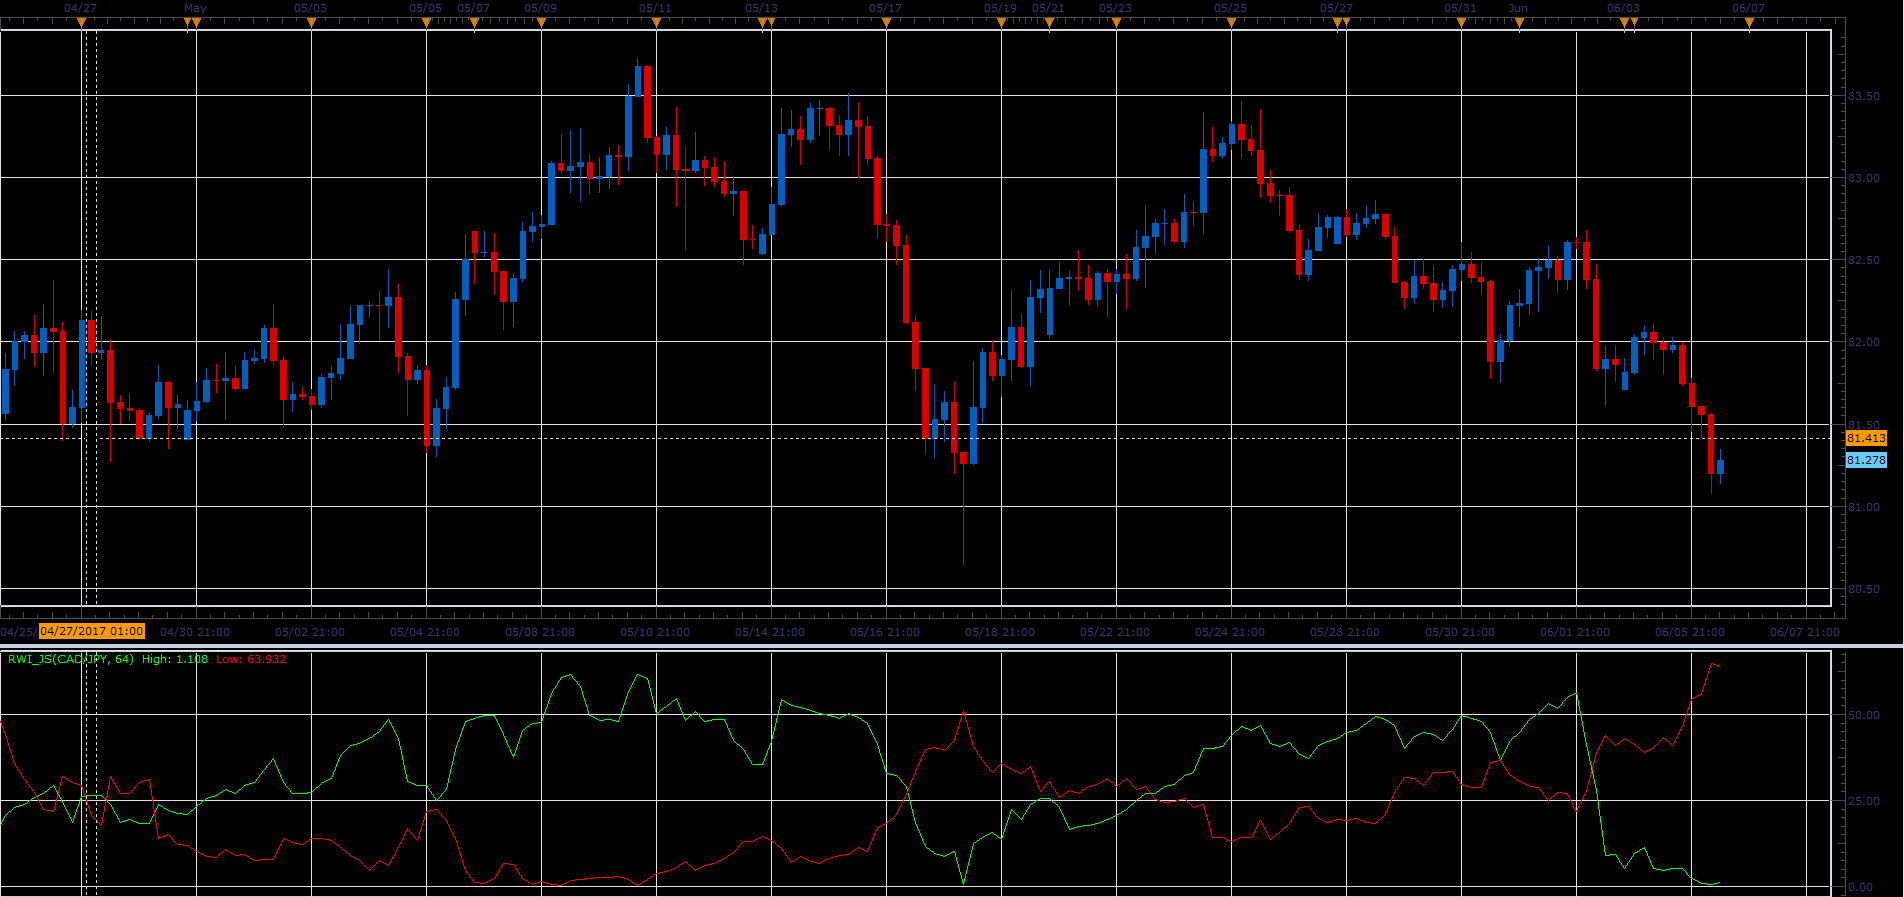The image size is (1904, 897).
Task: Click the orange marker under Jun
Action: 1519,22
